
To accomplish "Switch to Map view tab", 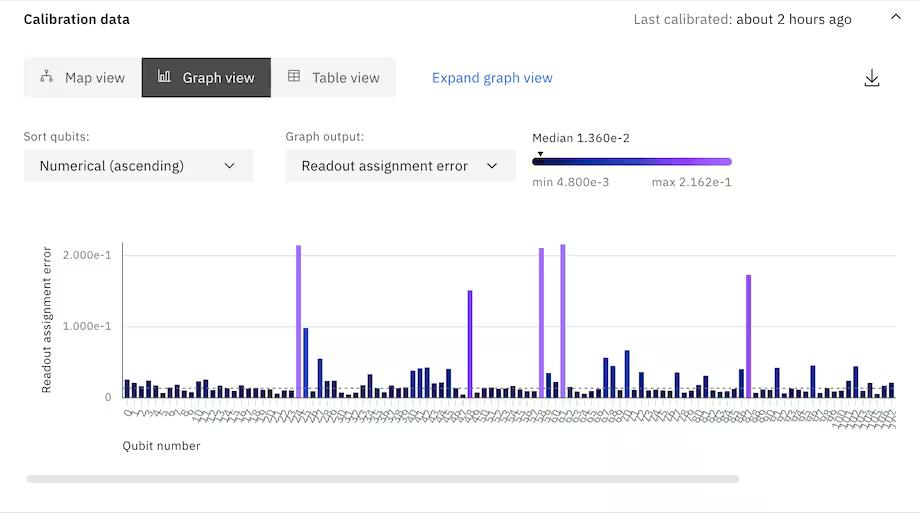I will point(83,77).
